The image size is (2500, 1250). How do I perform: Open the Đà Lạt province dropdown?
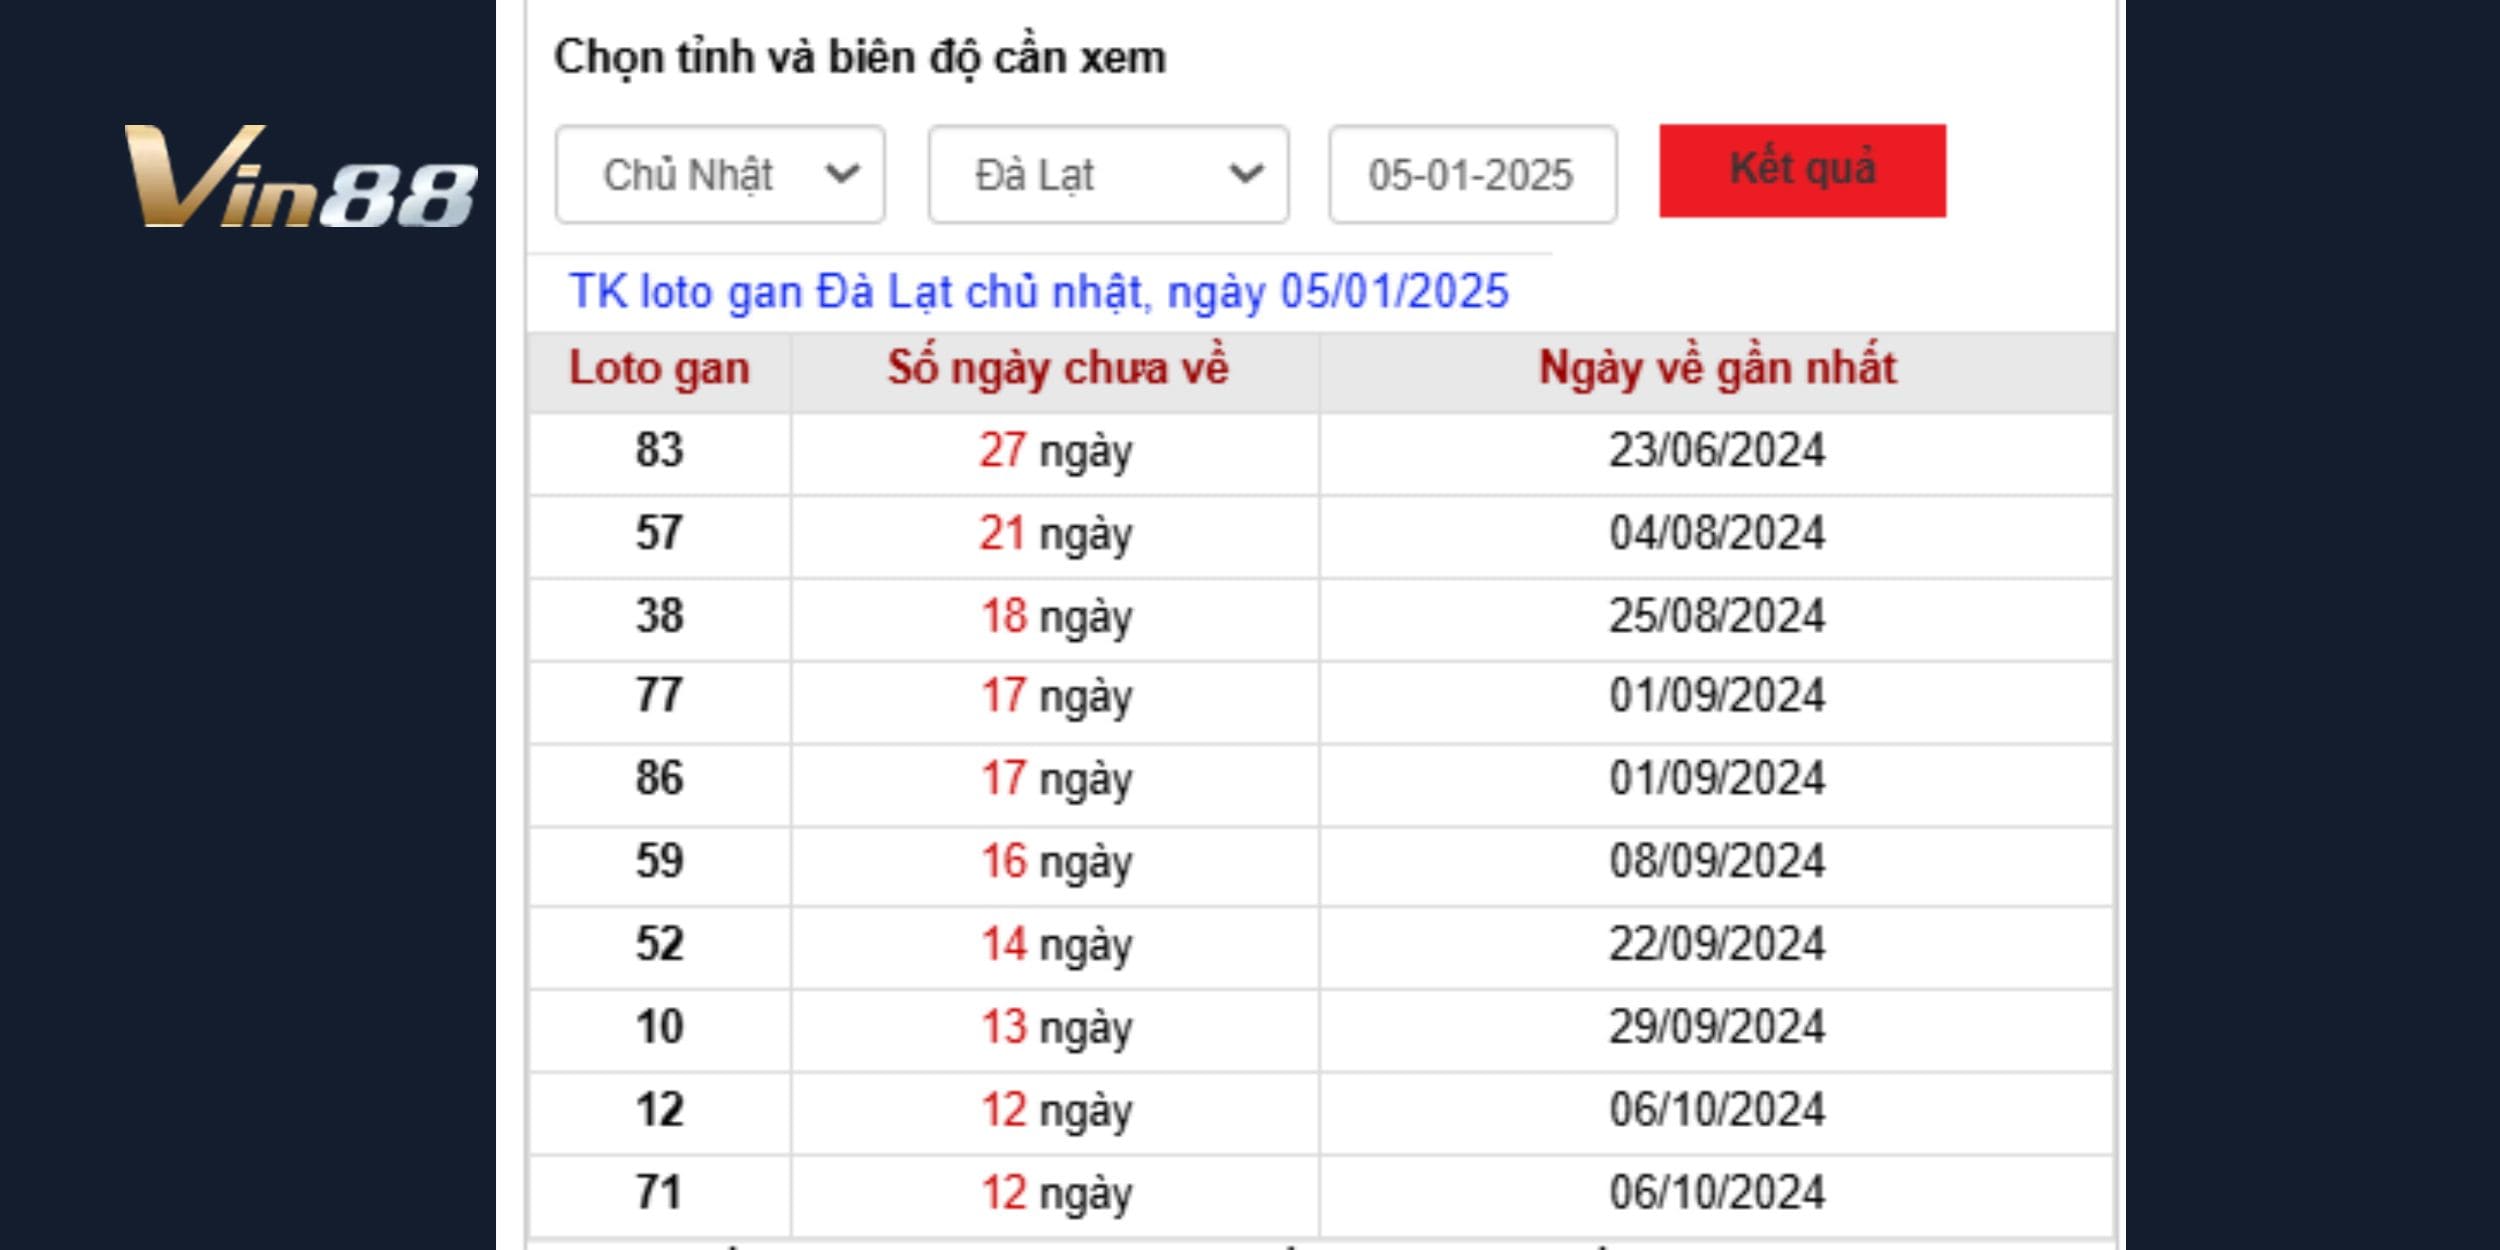[x=1108, y=174]
